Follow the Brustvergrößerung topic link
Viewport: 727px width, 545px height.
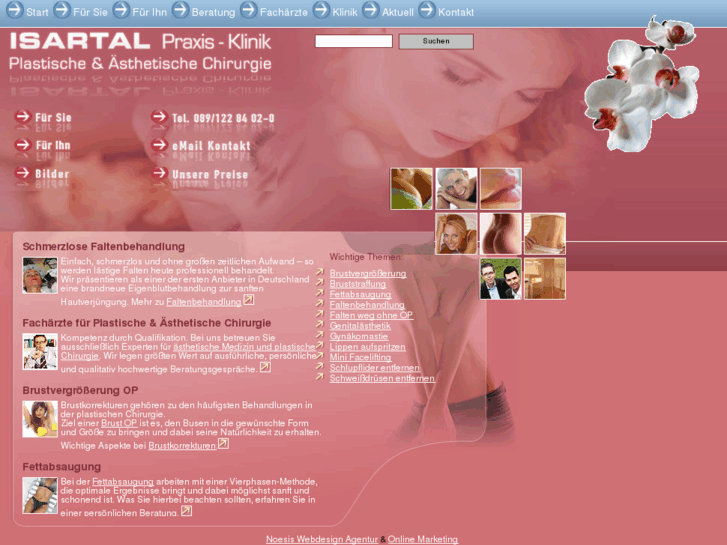pos(368,274)
